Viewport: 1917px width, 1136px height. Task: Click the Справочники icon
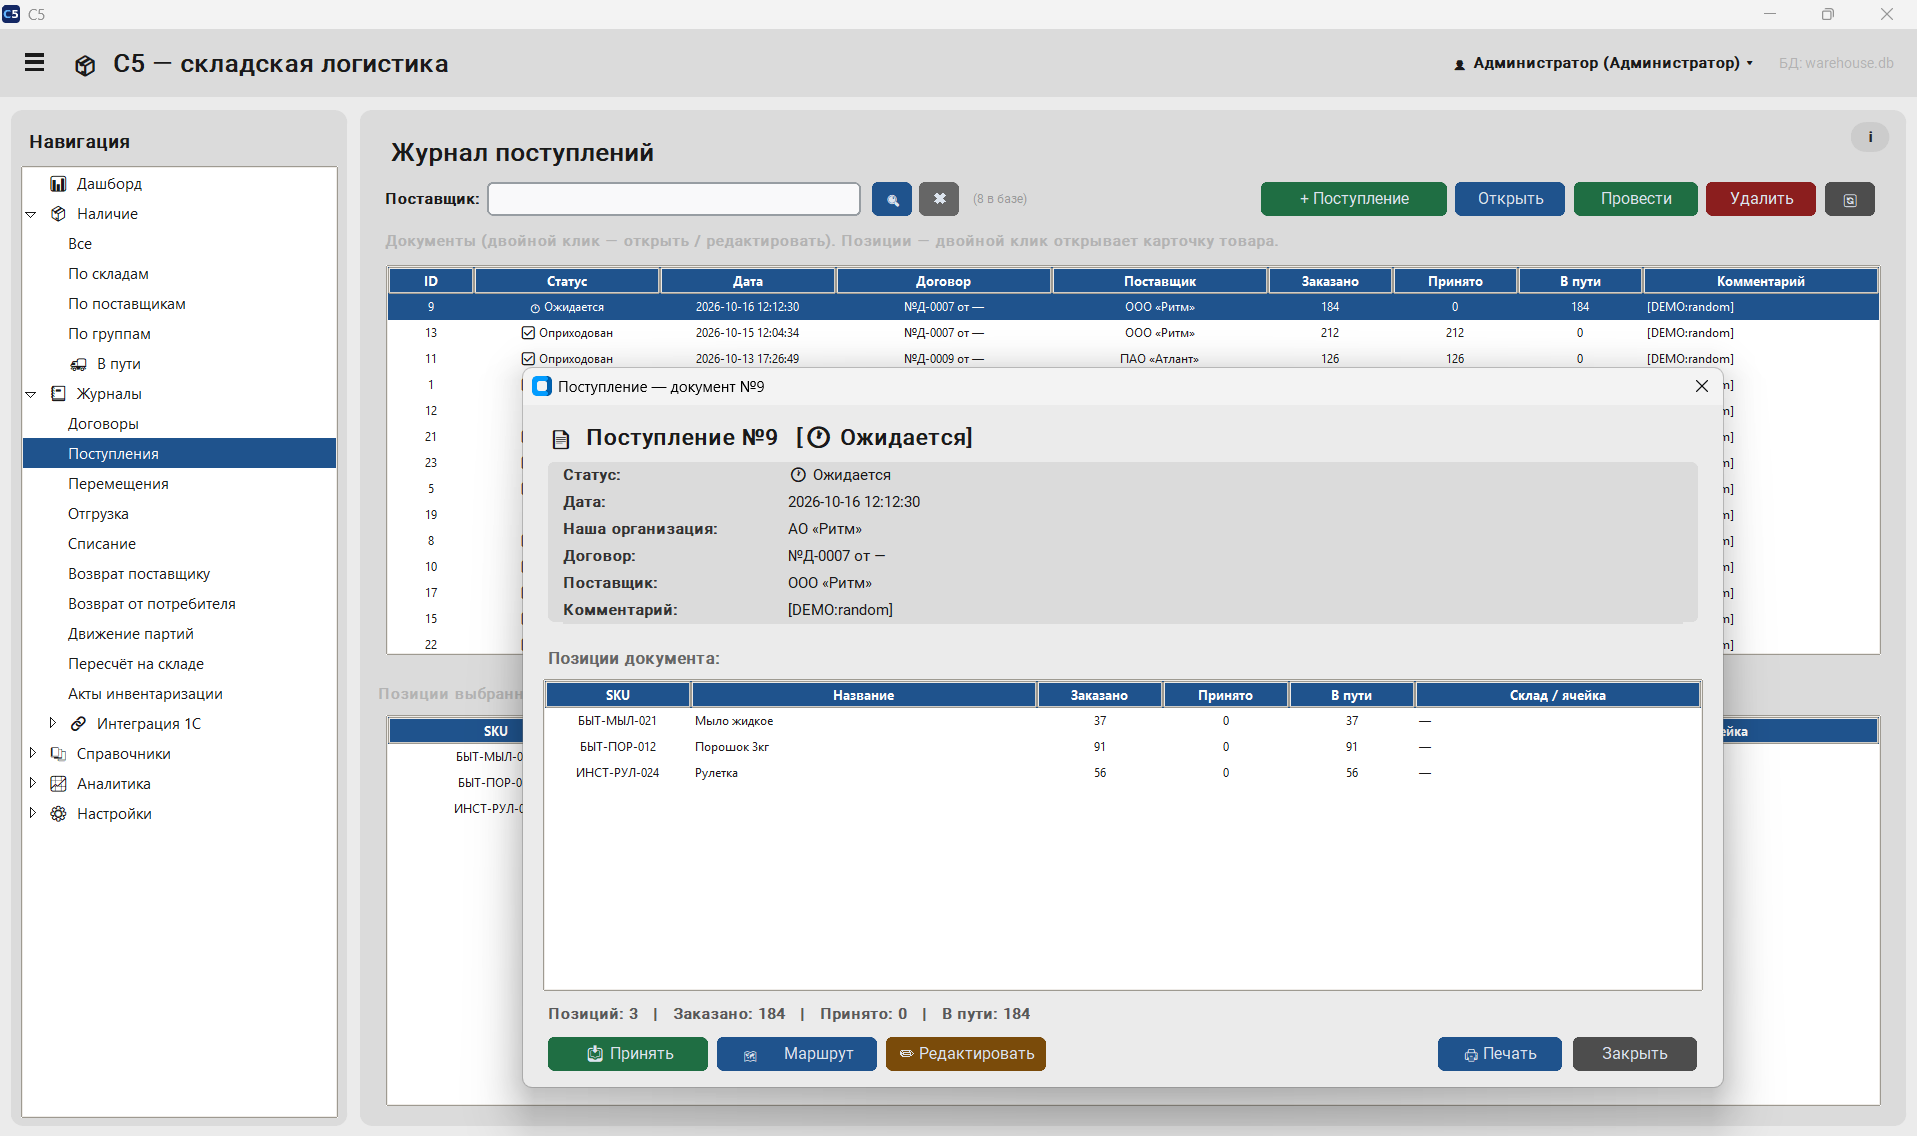(x=58, y=754)
